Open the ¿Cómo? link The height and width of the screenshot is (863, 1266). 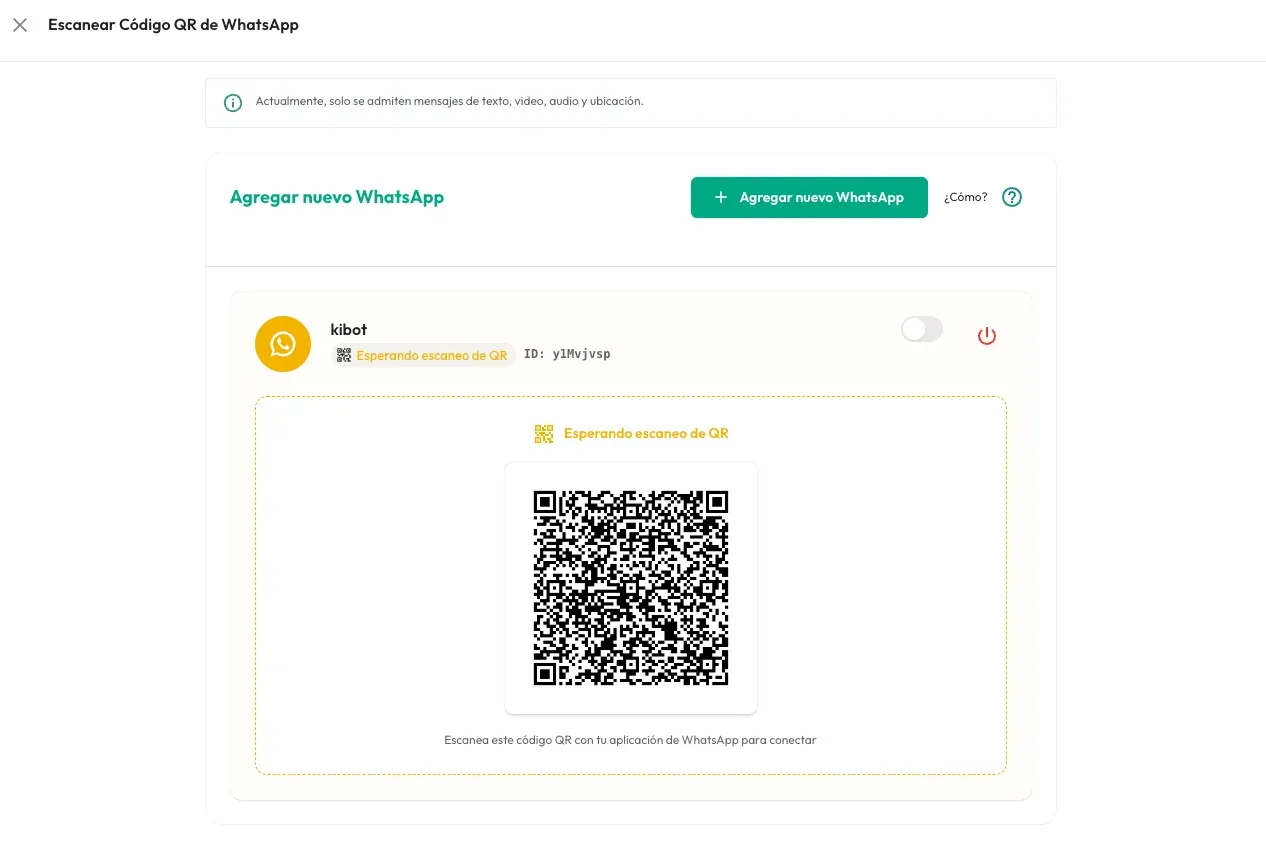(x=963, y=197)
